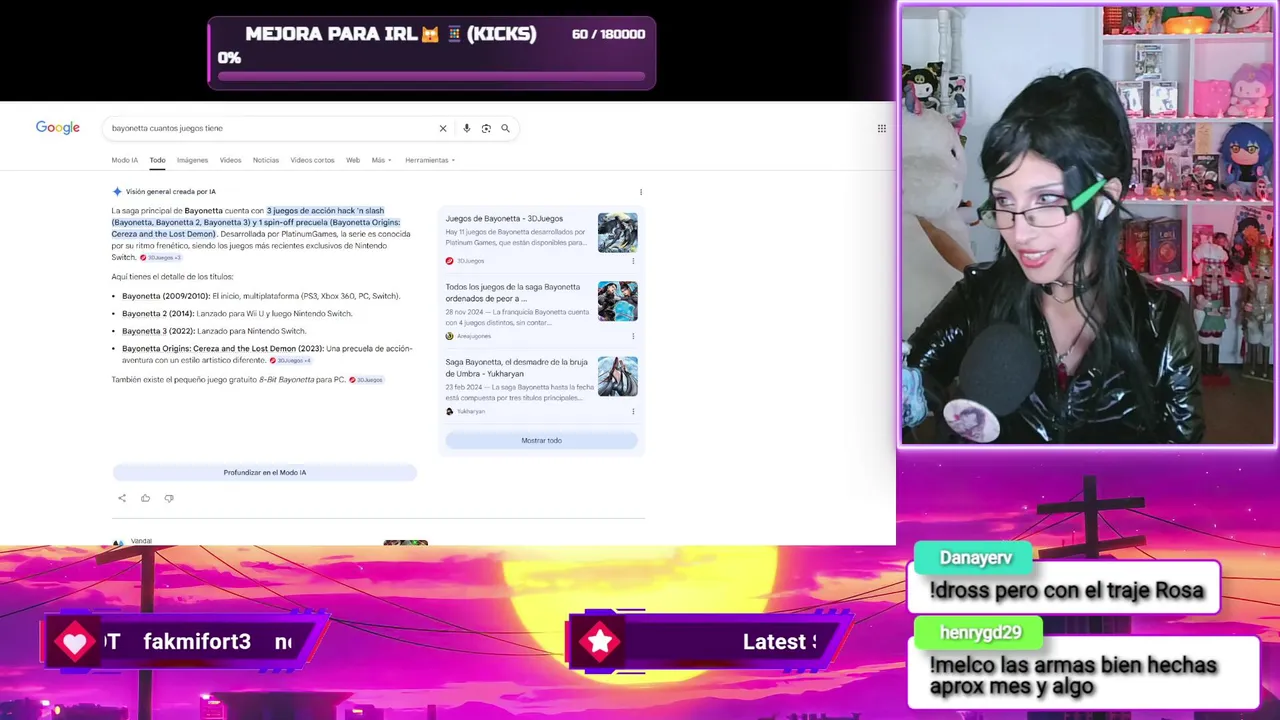Click the Bayonetta 3 (2022) bullet text
Viewport: 1280px width, 720px height.
214,331
